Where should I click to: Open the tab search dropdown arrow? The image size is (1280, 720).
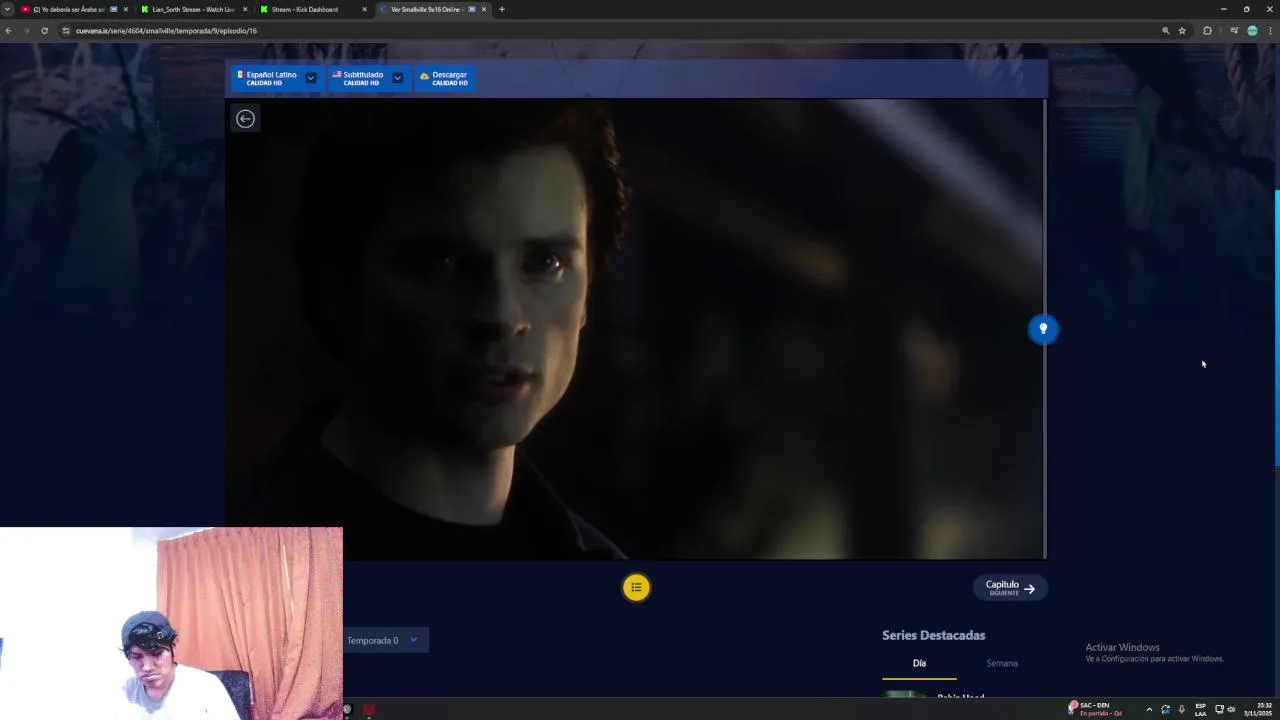[x=7, y=9]
